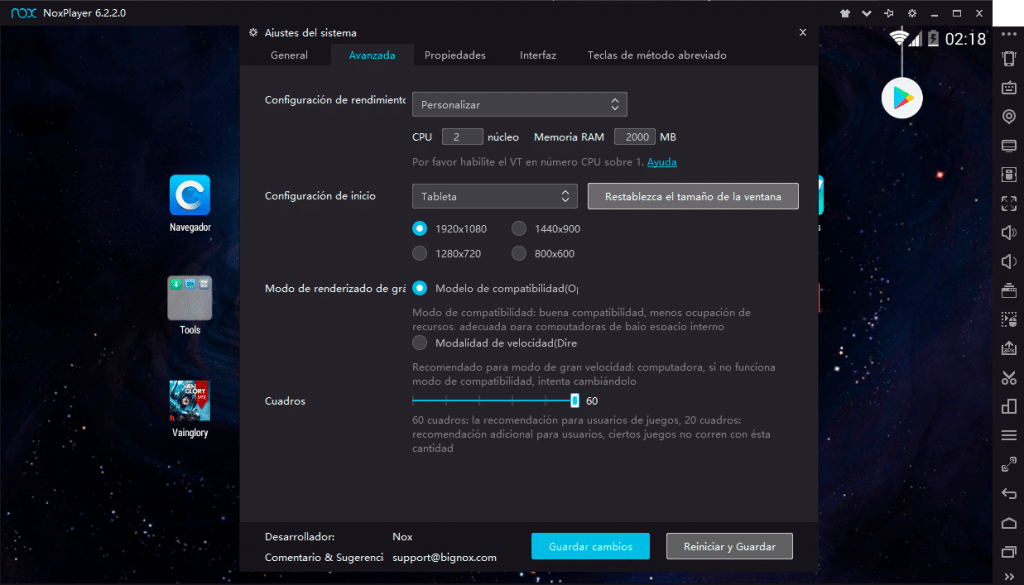
Task: Open the Navegador browser app
Action: pos(189,195)
